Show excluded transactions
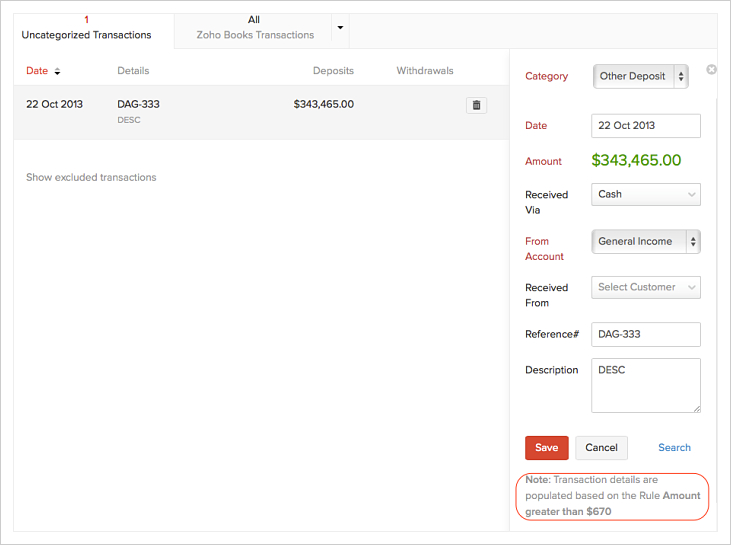 pos(91,177)
